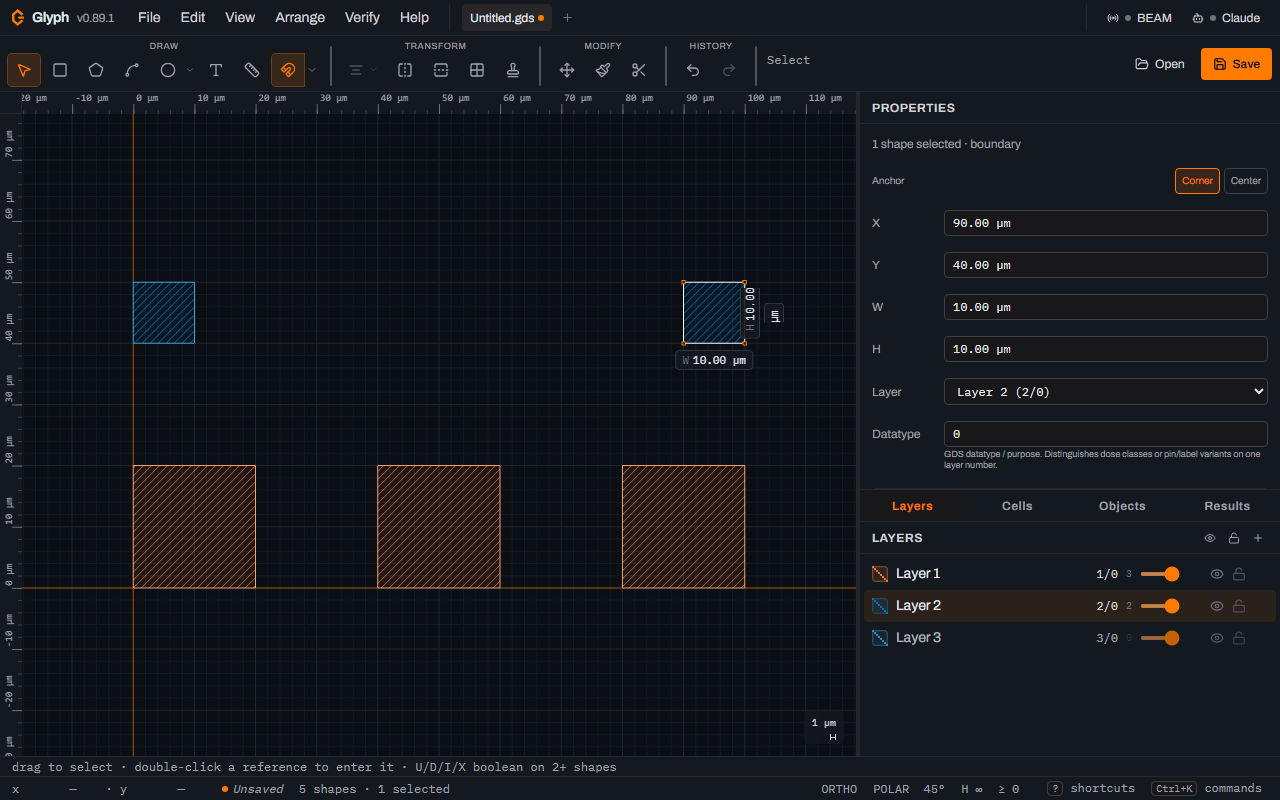Toggle the magnet Snap tool
Screen dimensions: 1280x800
click(288, 70)
